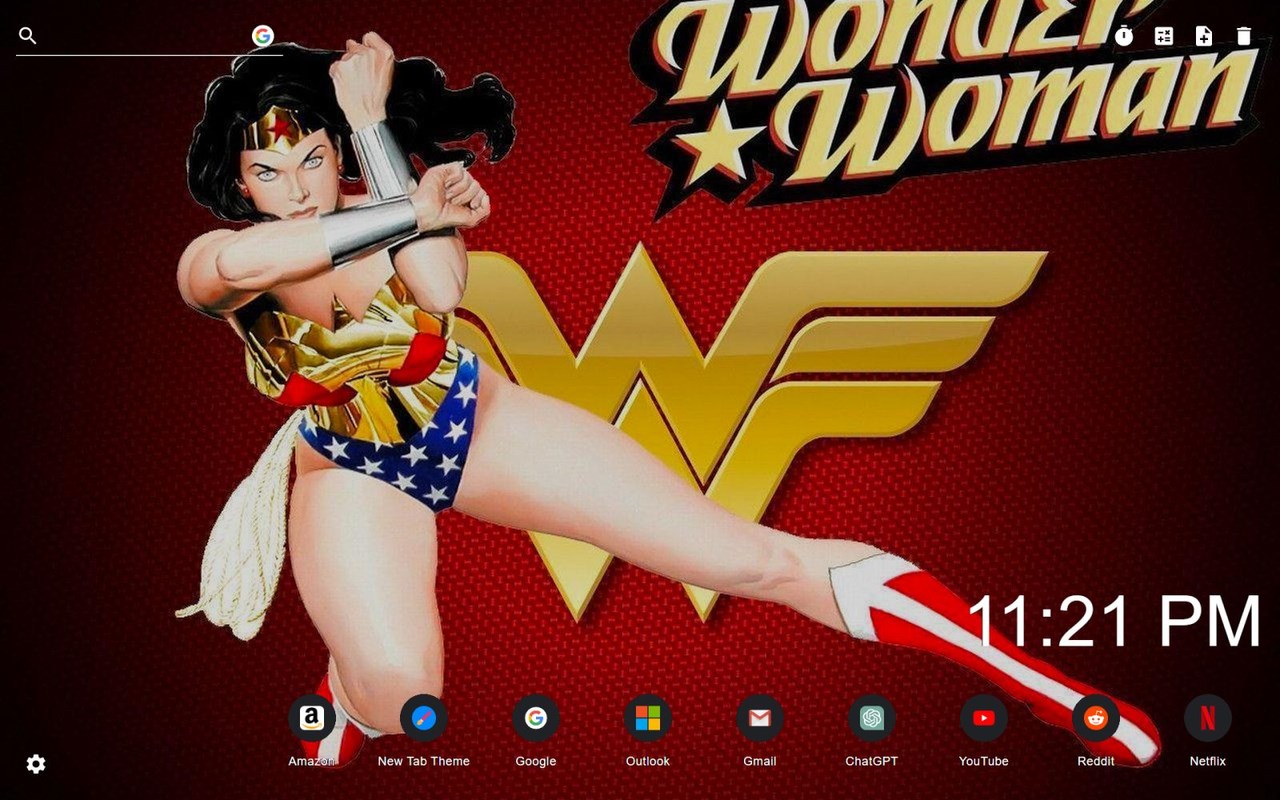This screenshot has height=800, width=1280.
Task: Click the magnifier search icon
Action: coord(28,36)
